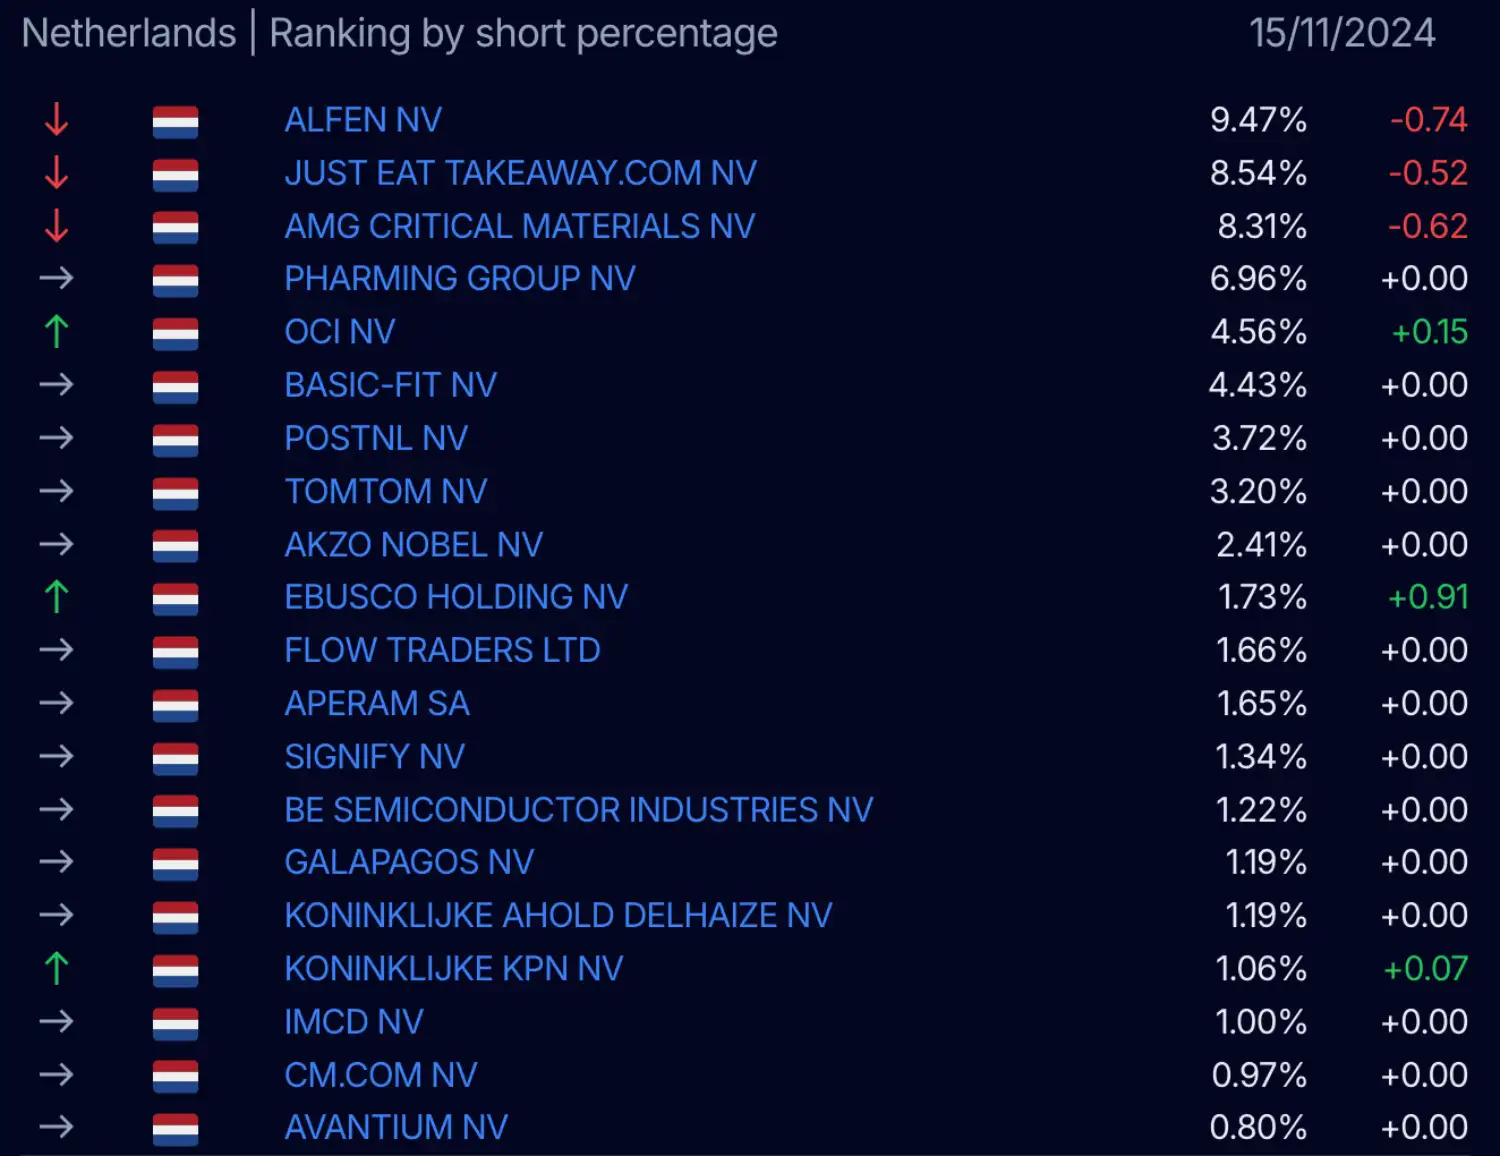This screenshot has height=1156, width=1500.
Task: Open the AKZO NOBEL NV link
Action: point(413,545)
